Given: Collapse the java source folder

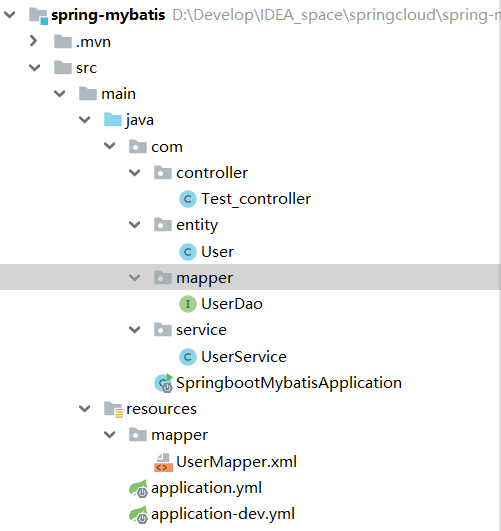Looking at the screenshot, I should (84, 120).
